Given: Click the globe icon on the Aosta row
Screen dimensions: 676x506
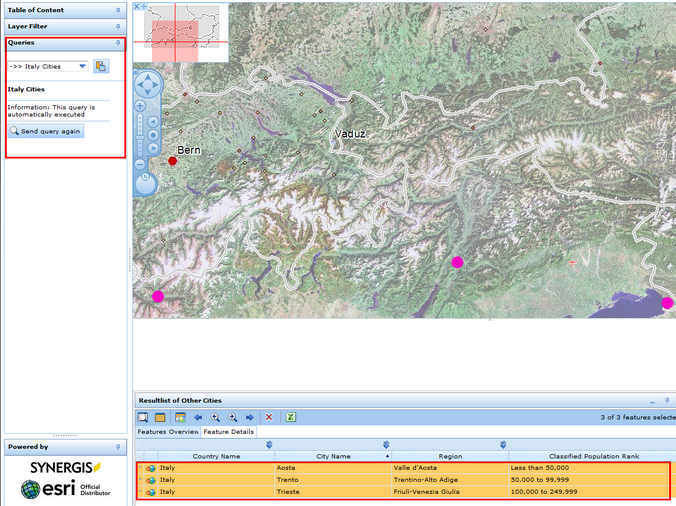Looking at the screenshot, I should click(x=151, y=469).
